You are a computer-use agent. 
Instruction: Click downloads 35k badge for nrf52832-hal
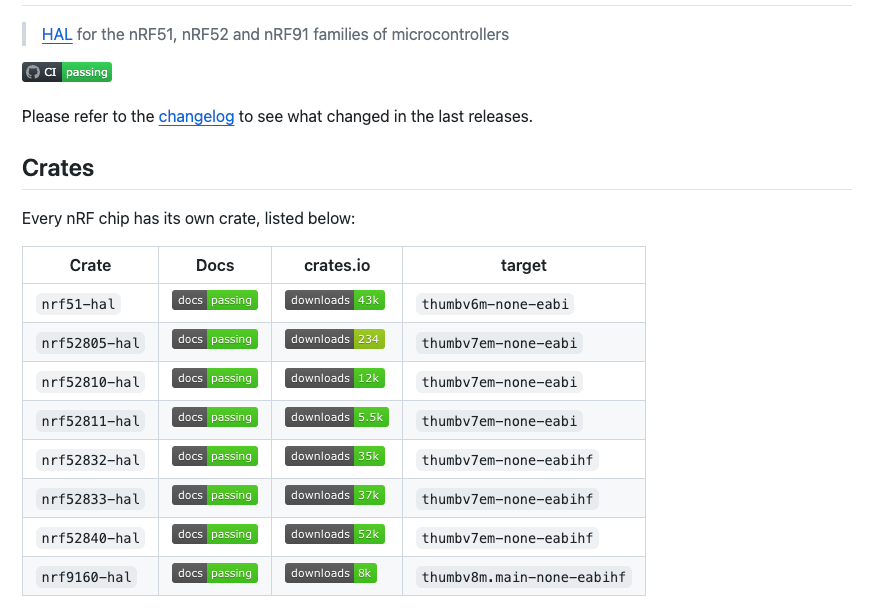(335, 456)
